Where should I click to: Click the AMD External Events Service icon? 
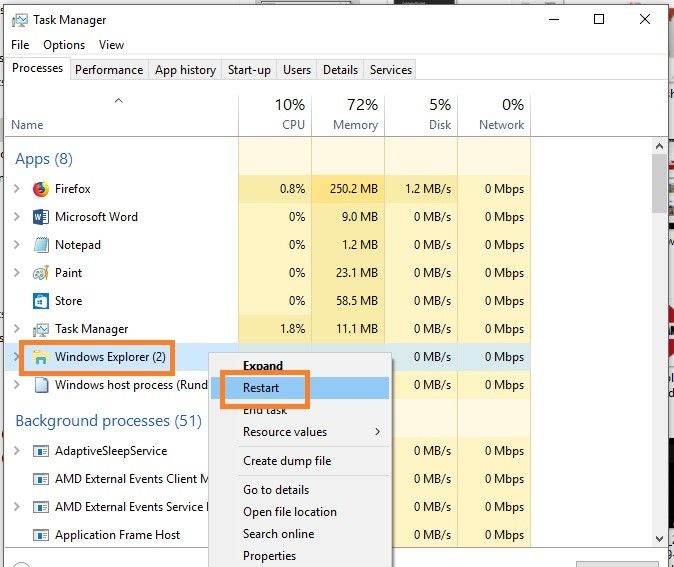coord(41,507)
